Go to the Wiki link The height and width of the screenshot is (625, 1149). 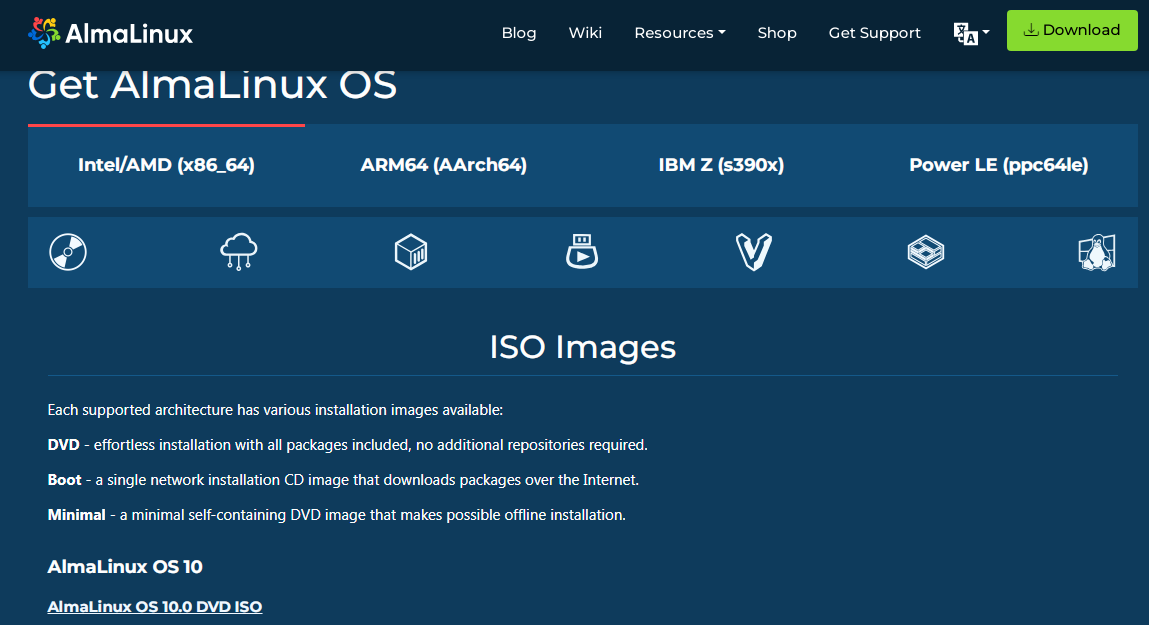tap(585, 33)
